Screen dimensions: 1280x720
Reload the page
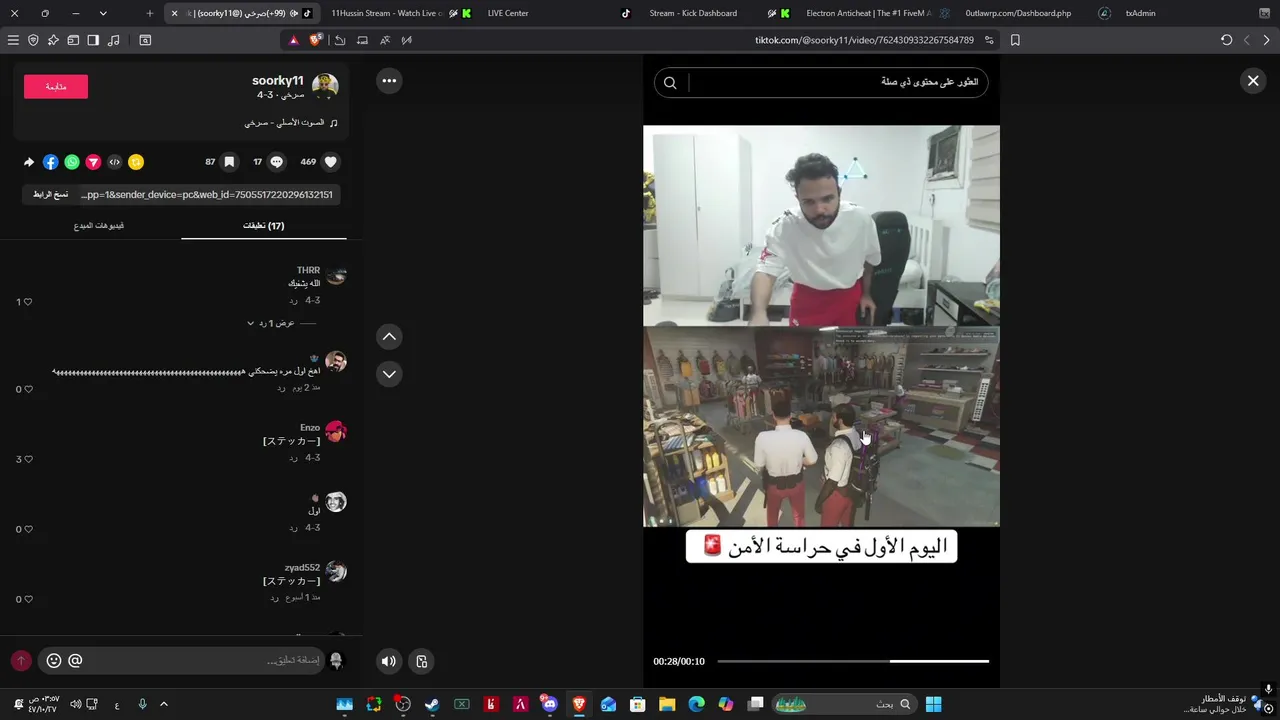1227,40
